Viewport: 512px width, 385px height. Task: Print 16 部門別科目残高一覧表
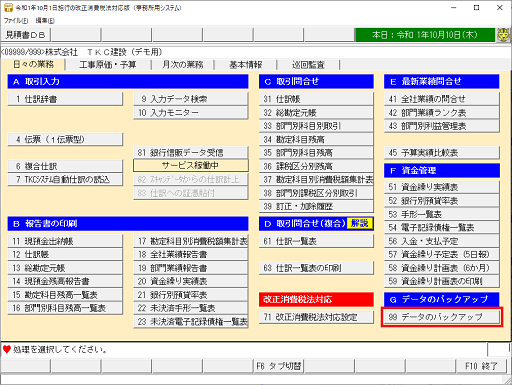point(65,308)
